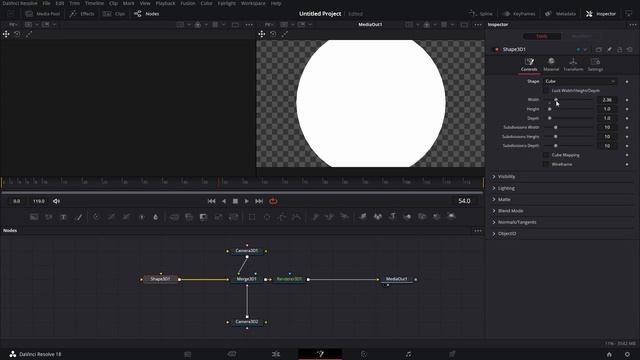This screenshot has width=640, height=360.
Task: Toggle keyframe dot for Height
Action: pos(627,109)
